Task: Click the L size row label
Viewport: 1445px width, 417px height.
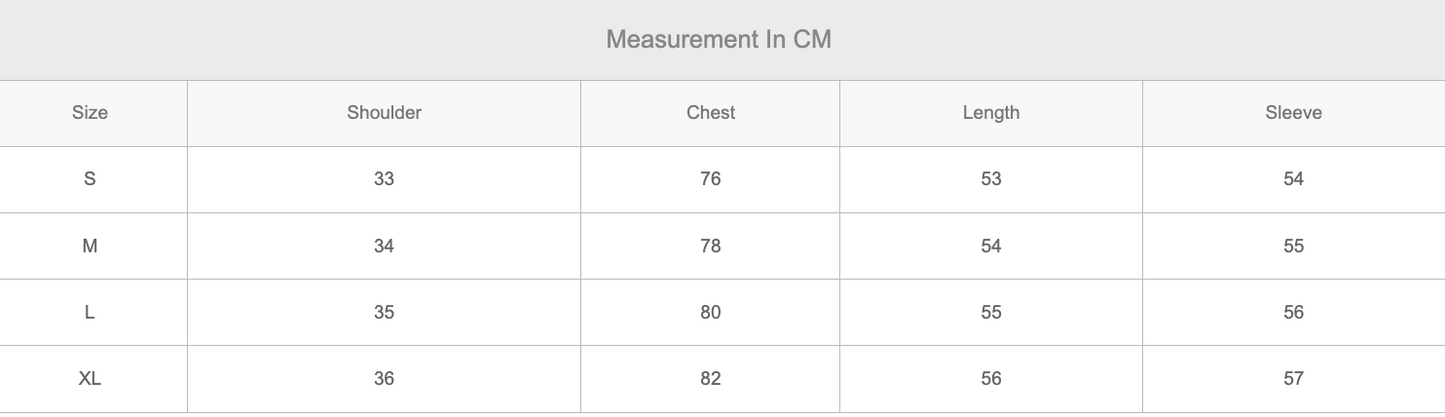Action: [90, 312]
